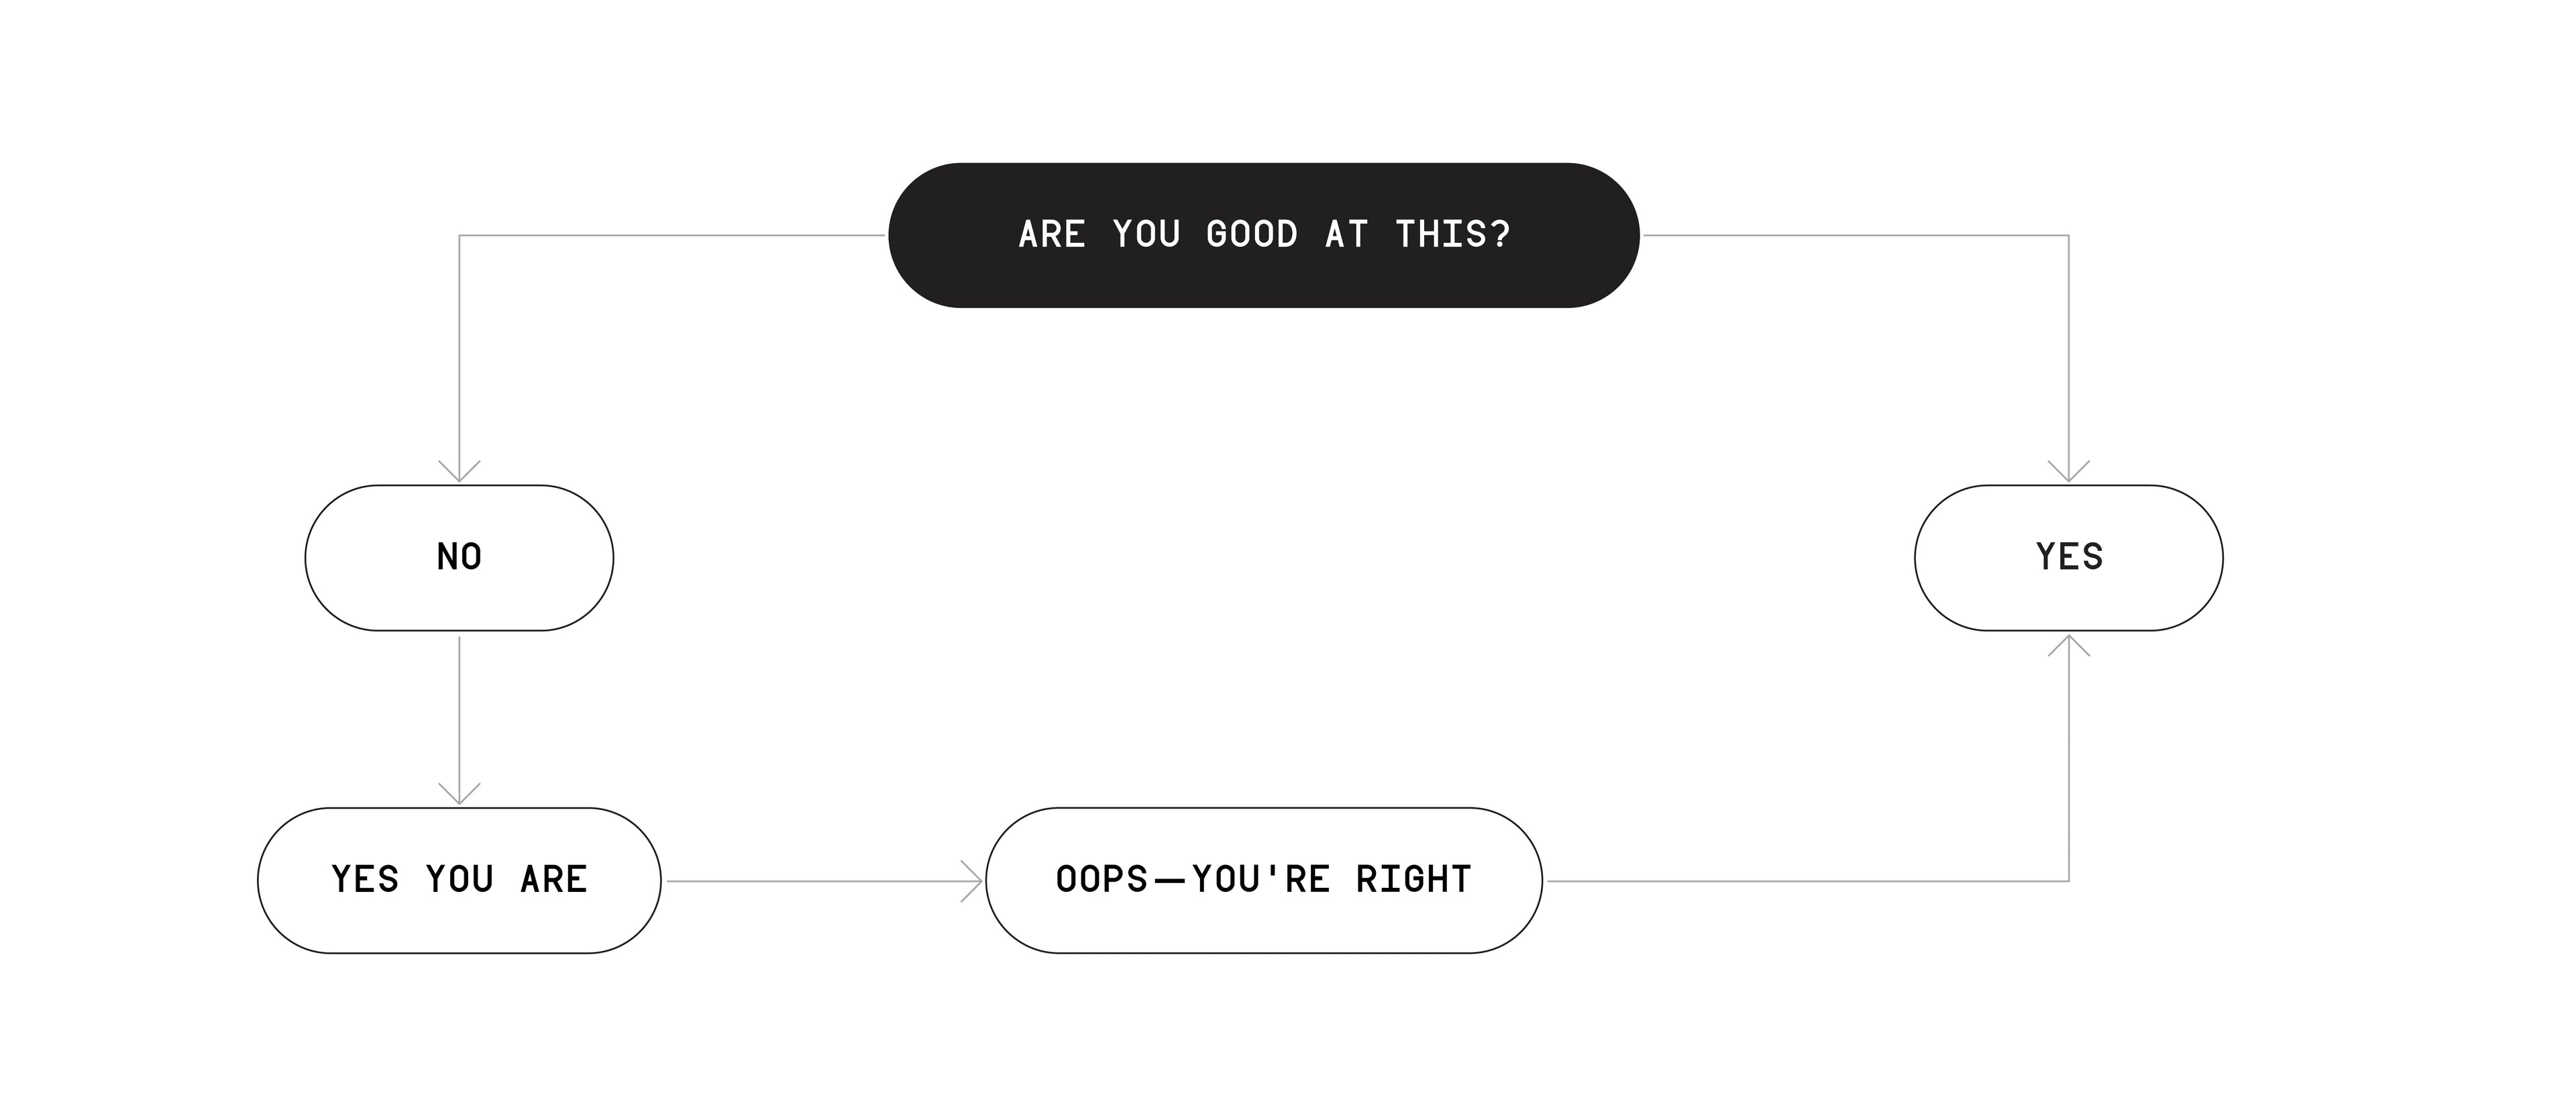Select the horizontal line leaving OOPS—YOU'RE RIGHT rightward

pyautogui.click(x=1808, y=881)
